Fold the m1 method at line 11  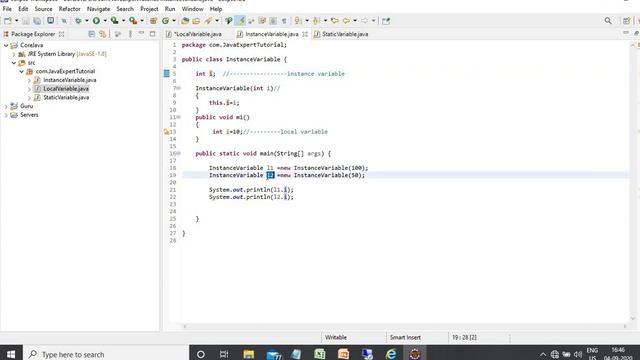179,117
